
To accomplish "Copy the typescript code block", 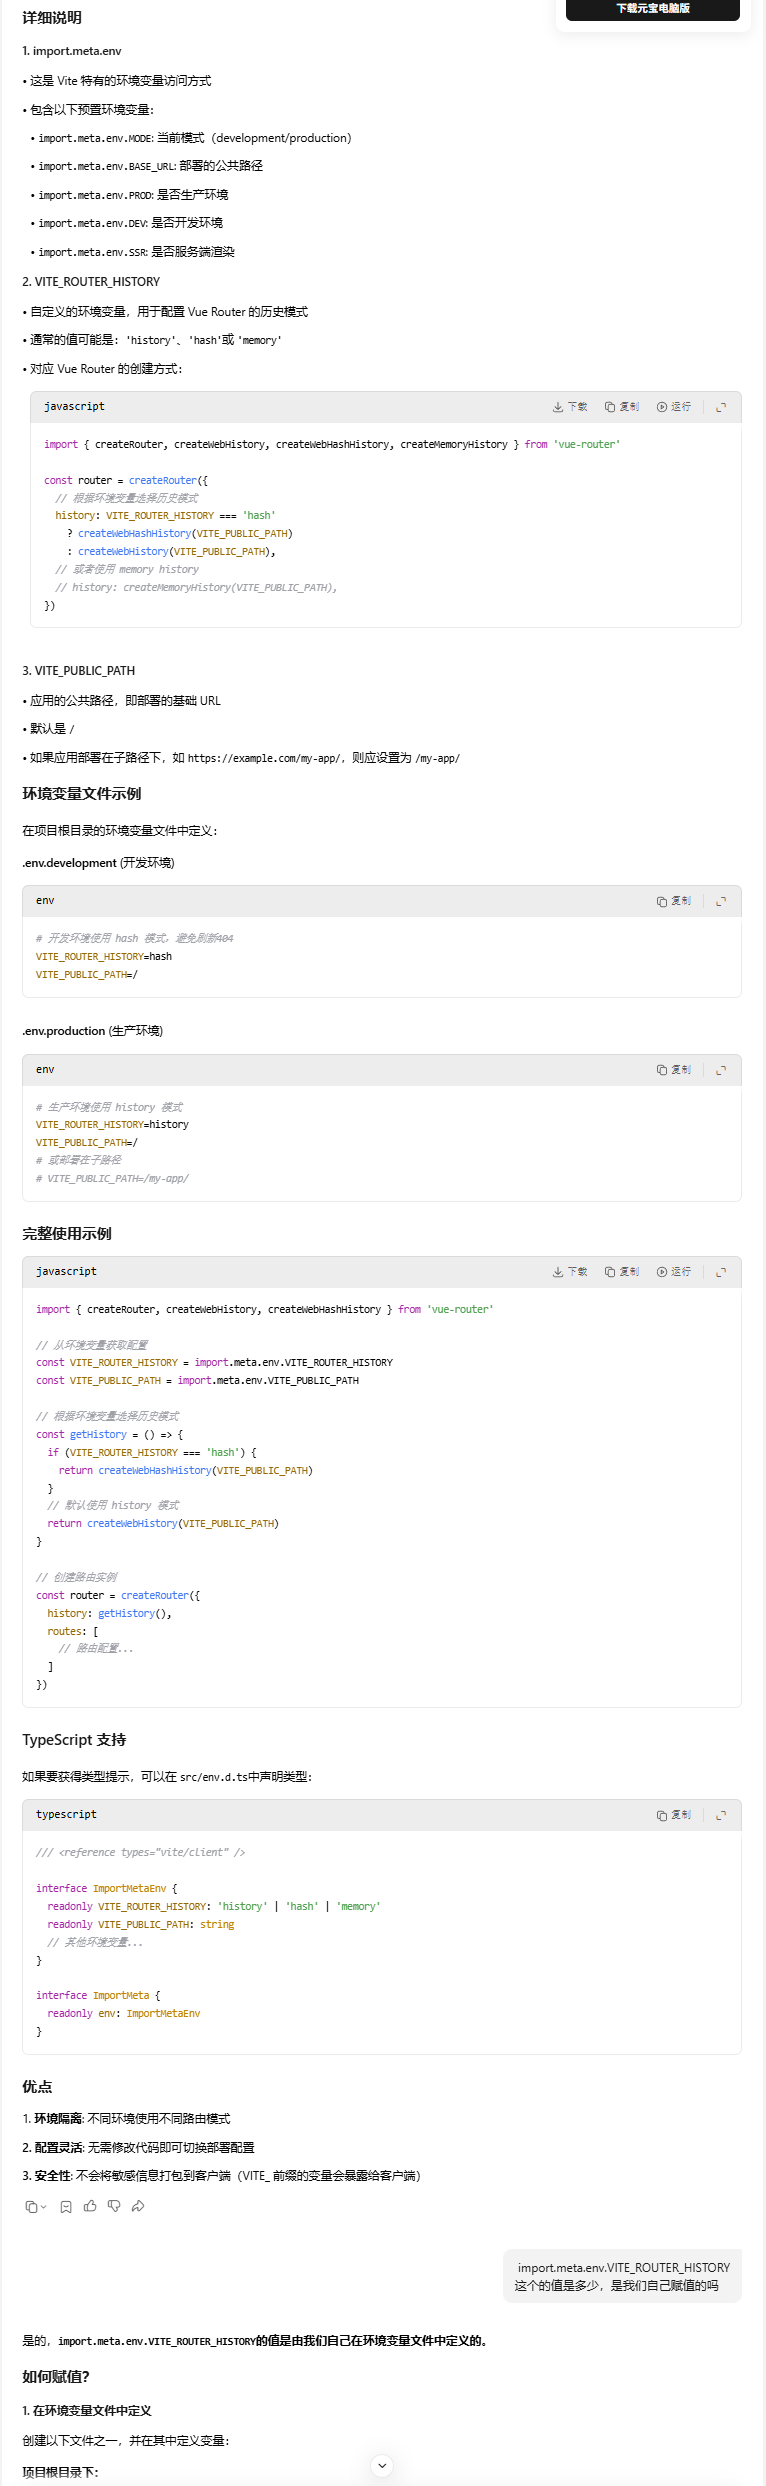I will 674,1815.
